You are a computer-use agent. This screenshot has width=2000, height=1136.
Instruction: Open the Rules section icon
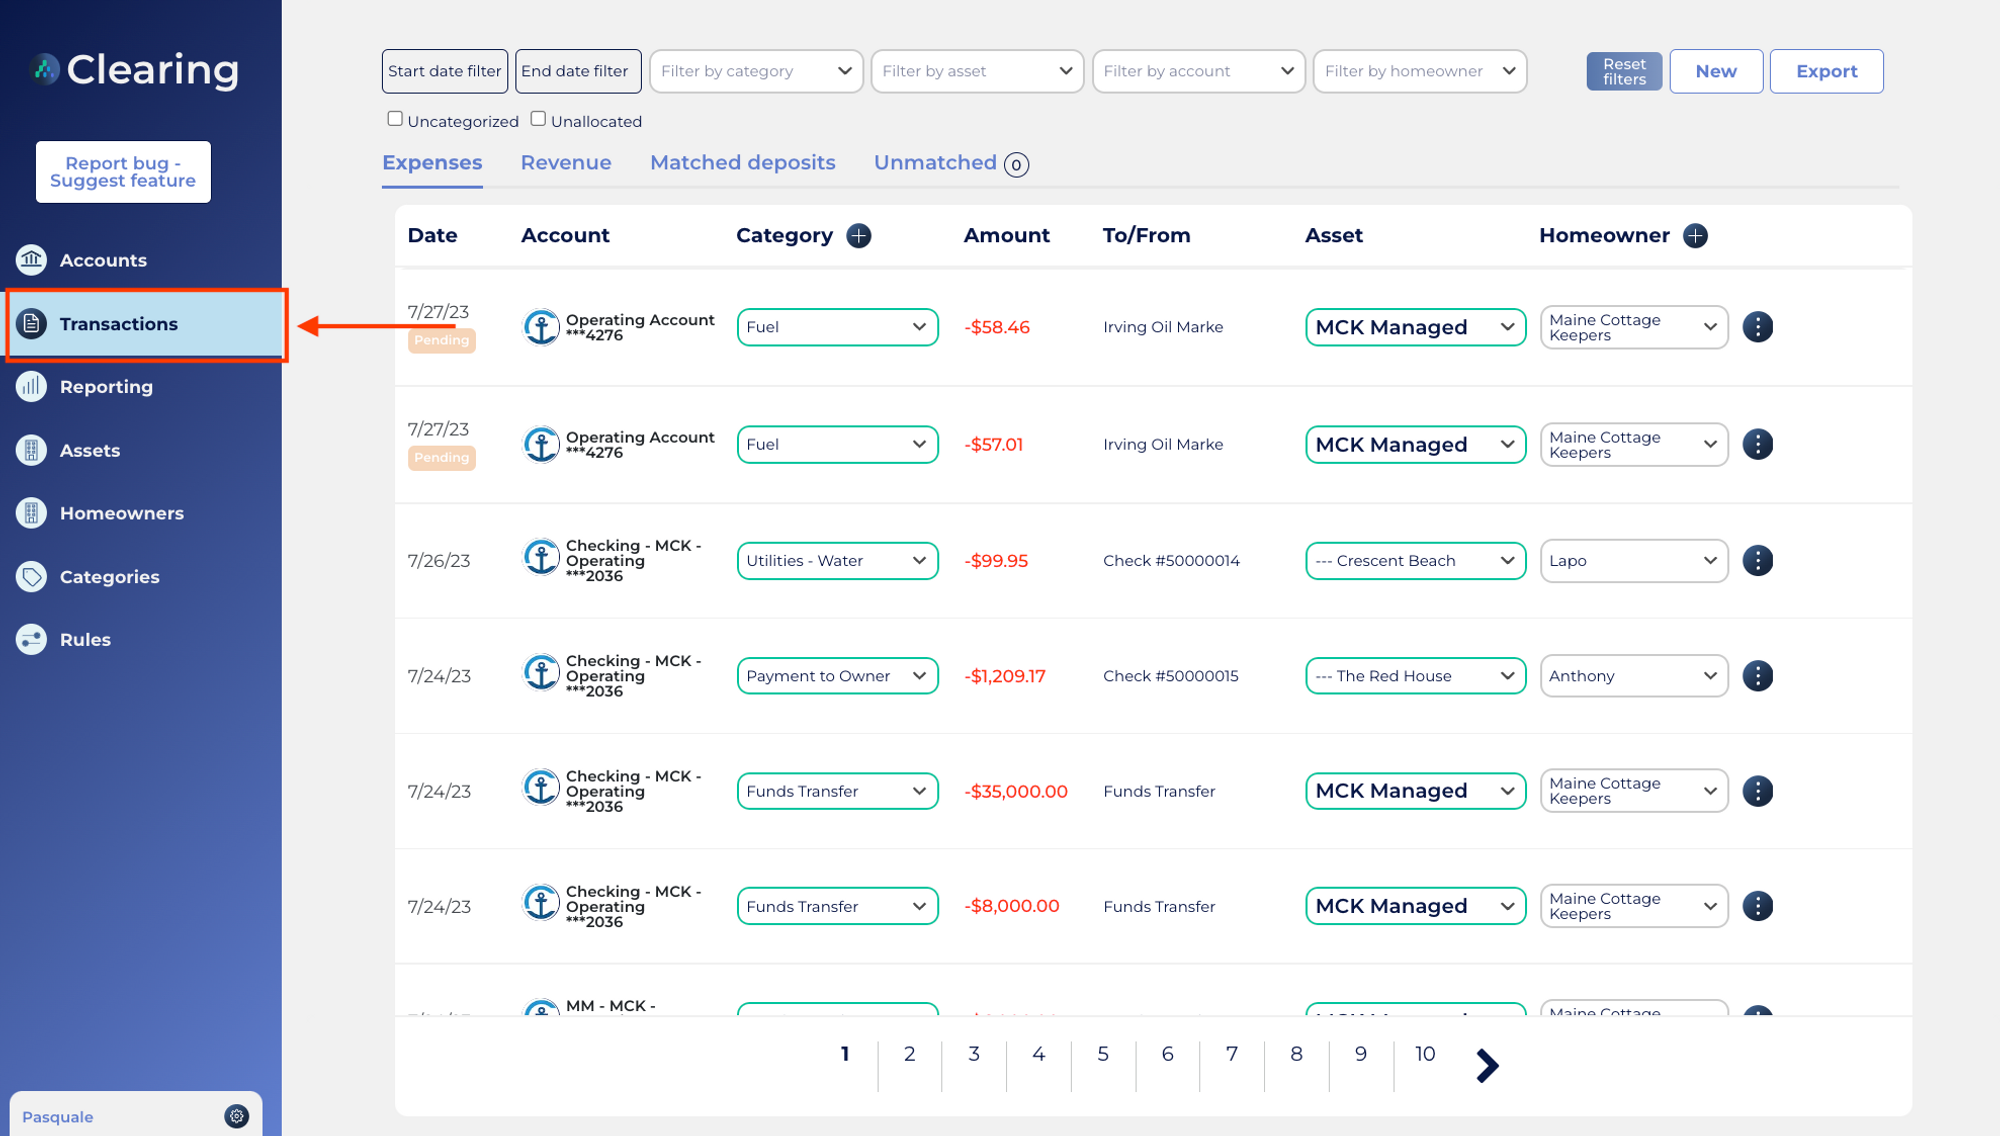31,639
